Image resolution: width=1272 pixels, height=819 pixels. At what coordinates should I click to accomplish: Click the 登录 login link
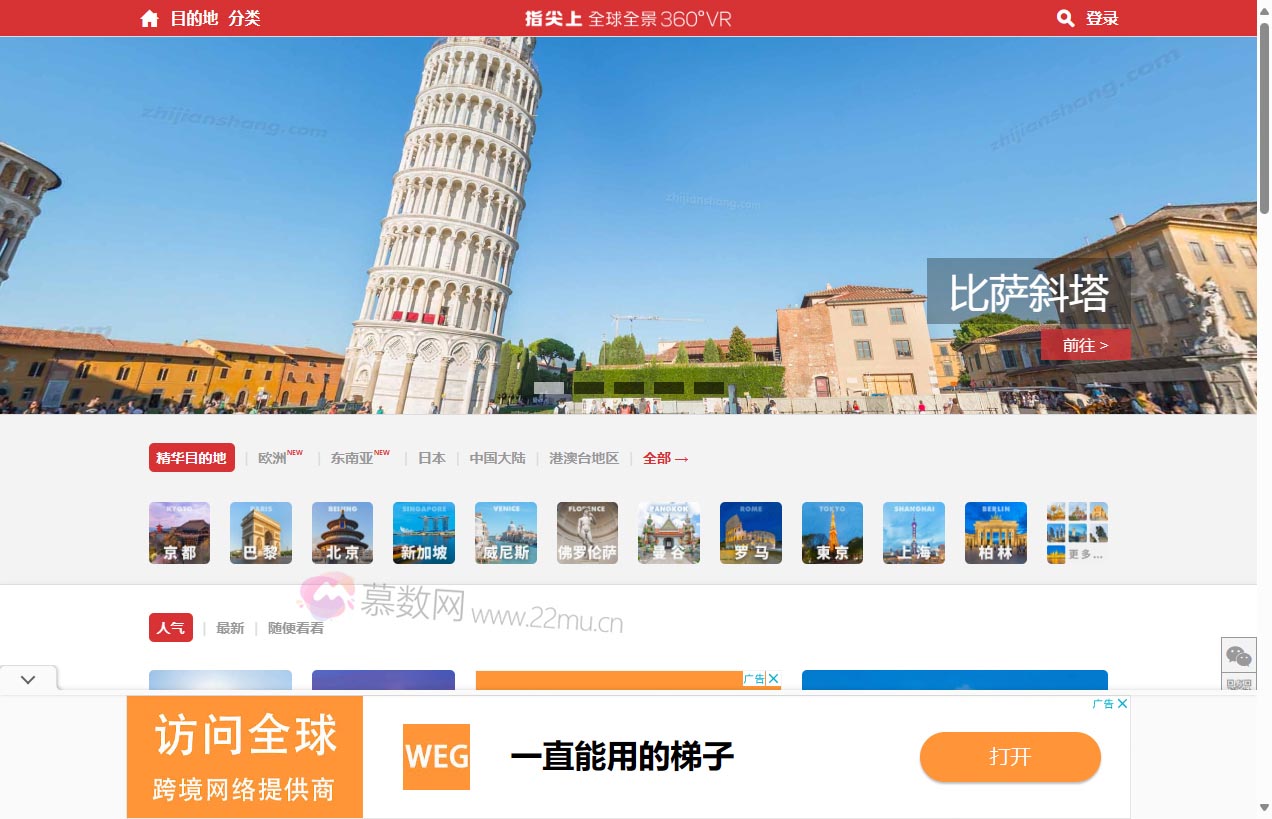tap(1101, 17)
